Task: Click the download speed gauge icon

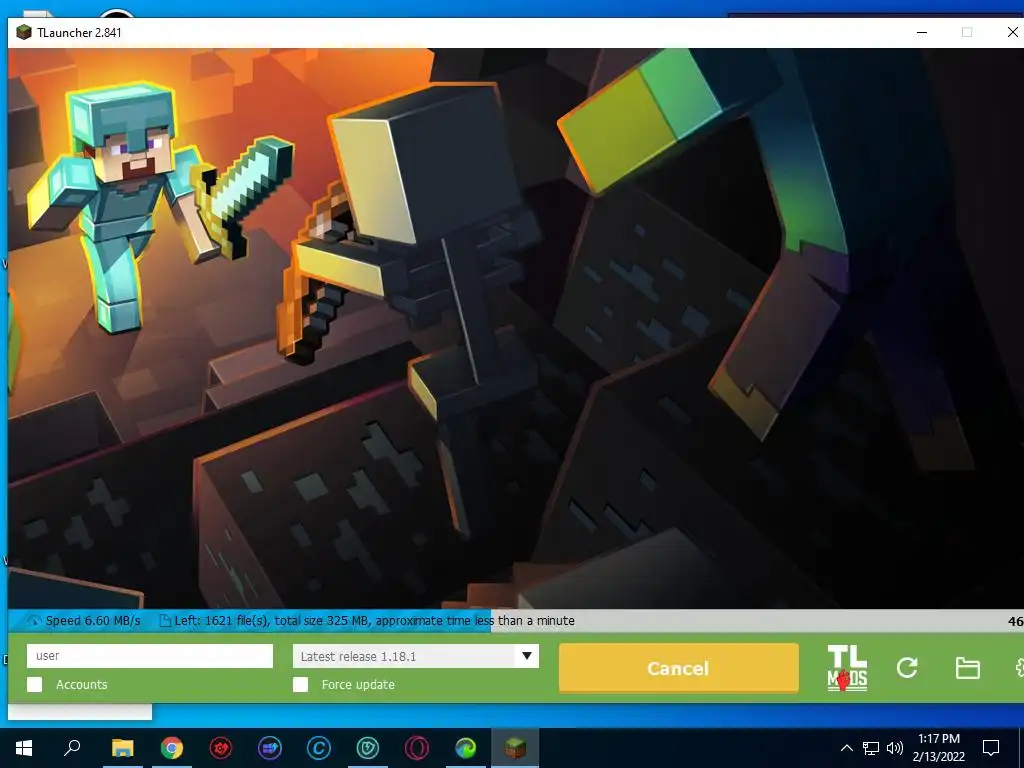Action: [x=33, y=620]
